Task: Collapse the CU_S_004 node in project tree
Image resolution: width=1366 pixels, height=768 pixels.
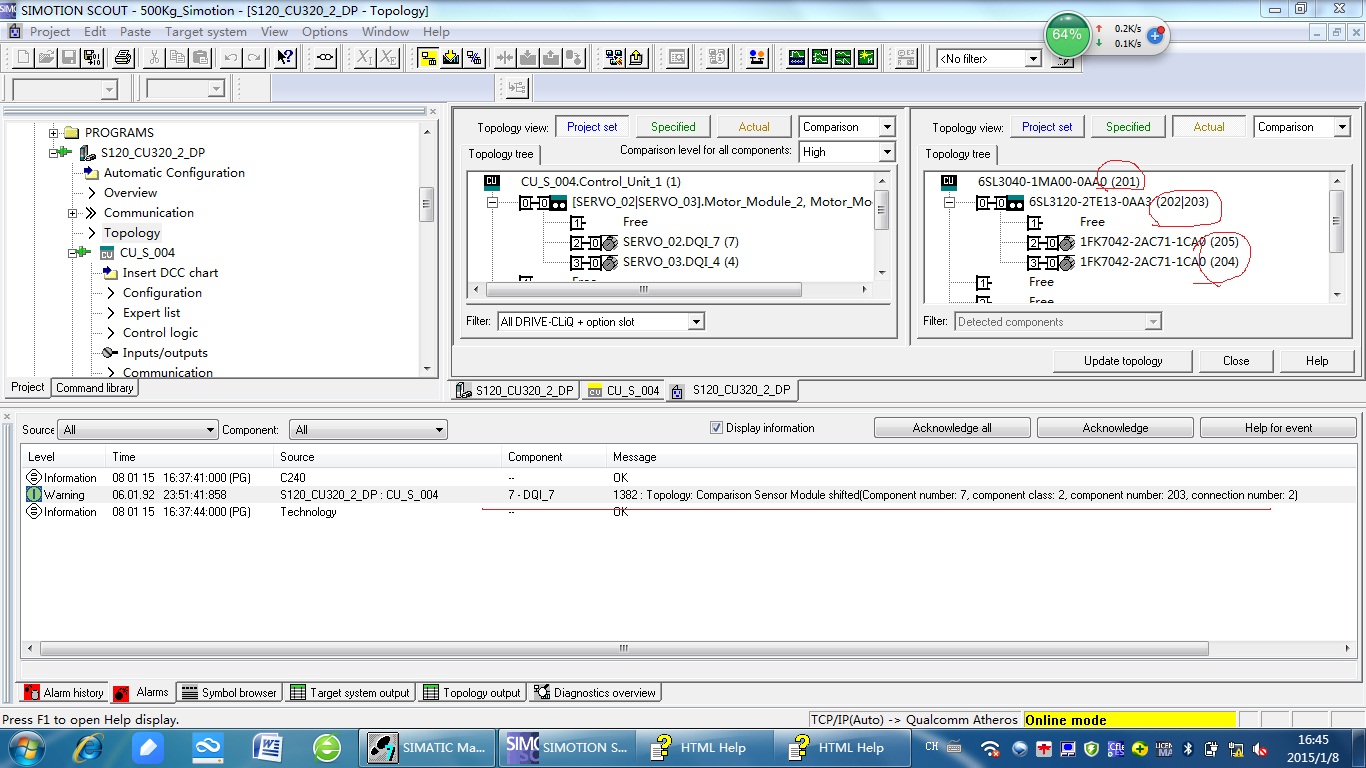Action: pyautogui.click(x=73, y=253)
